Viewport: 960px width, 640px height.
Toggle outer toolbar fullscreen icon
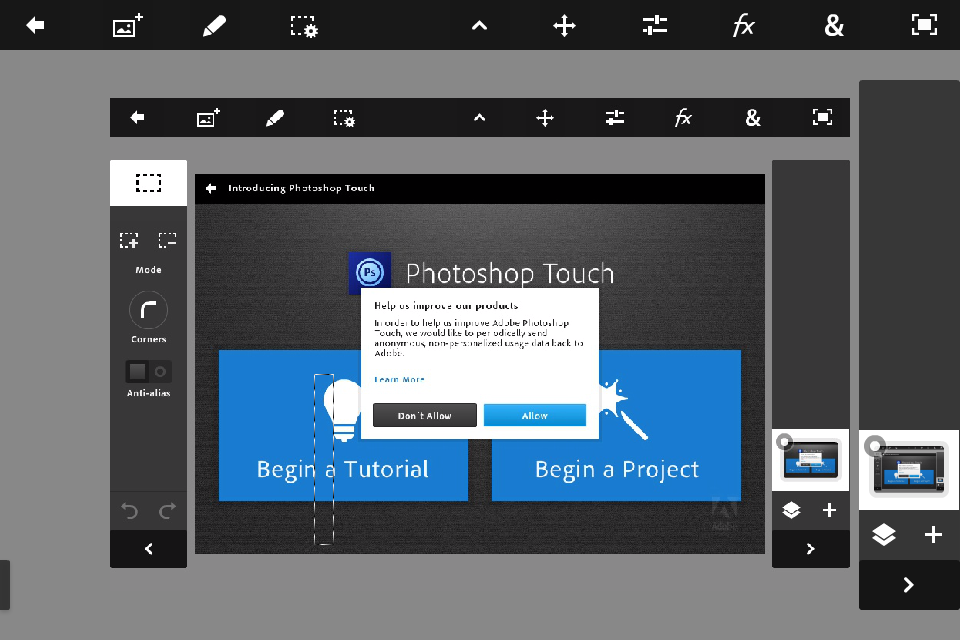pos(924,25)
